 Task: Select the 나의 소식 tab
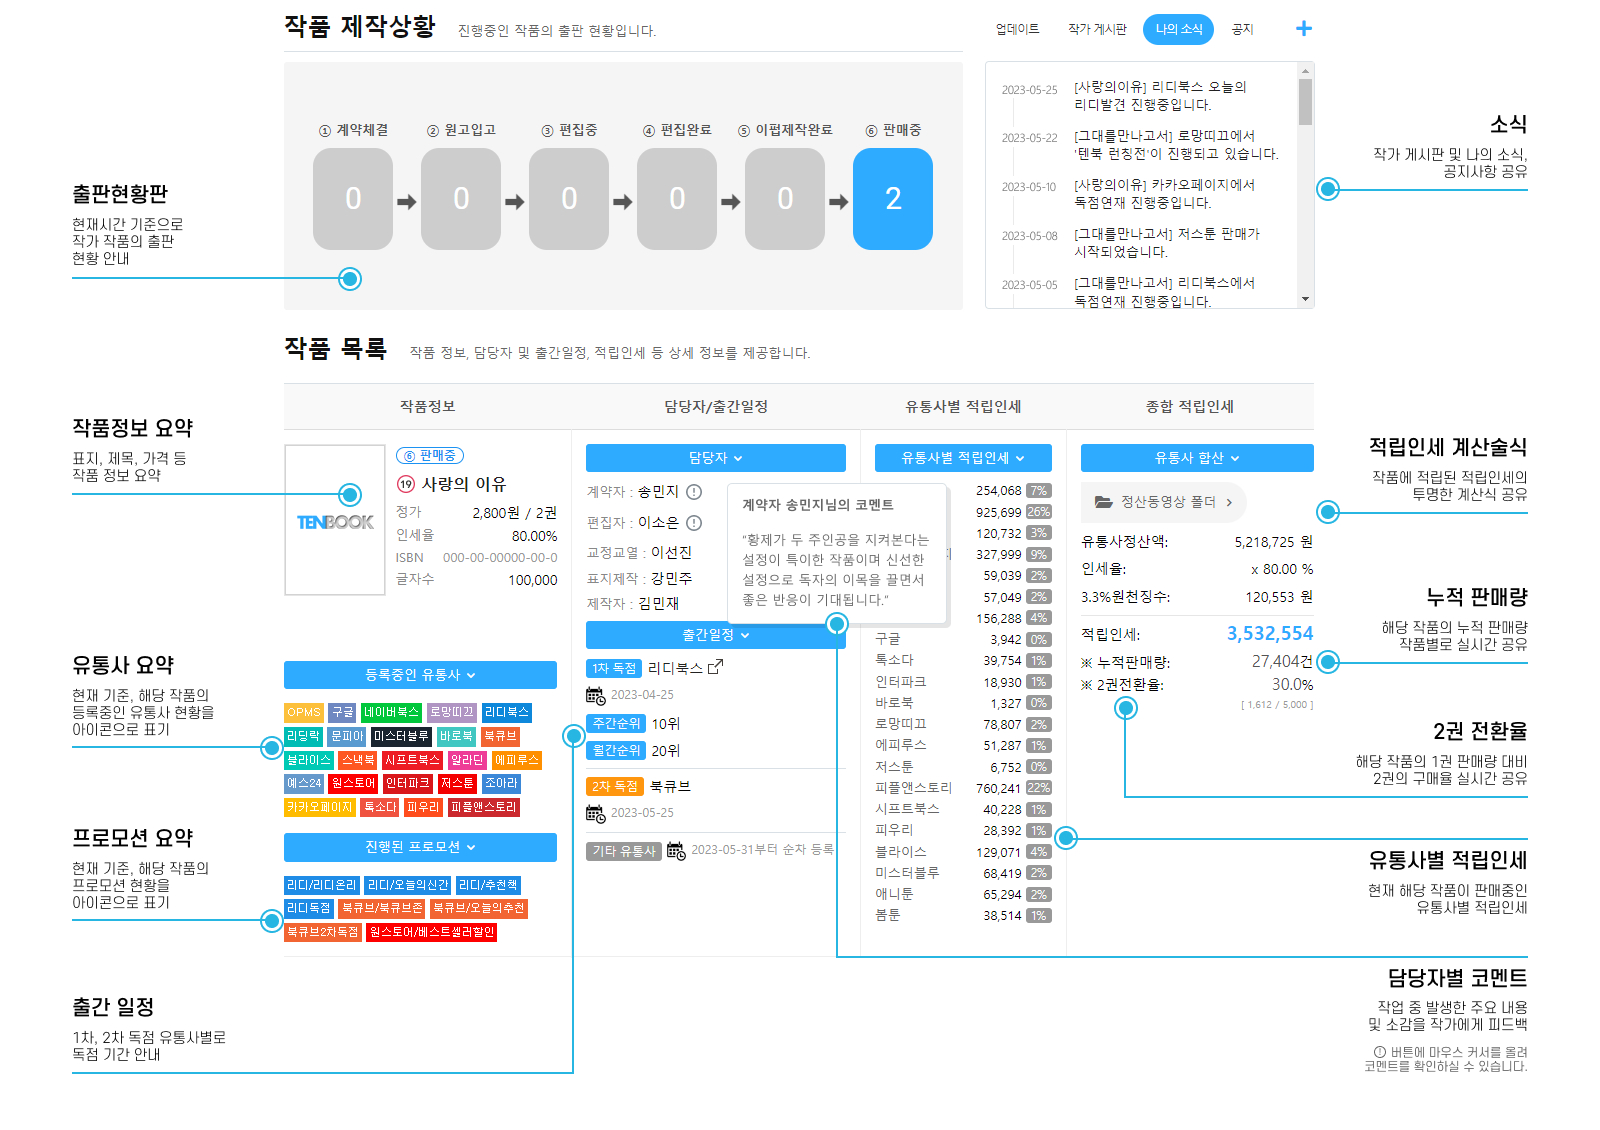[1179, 29]
